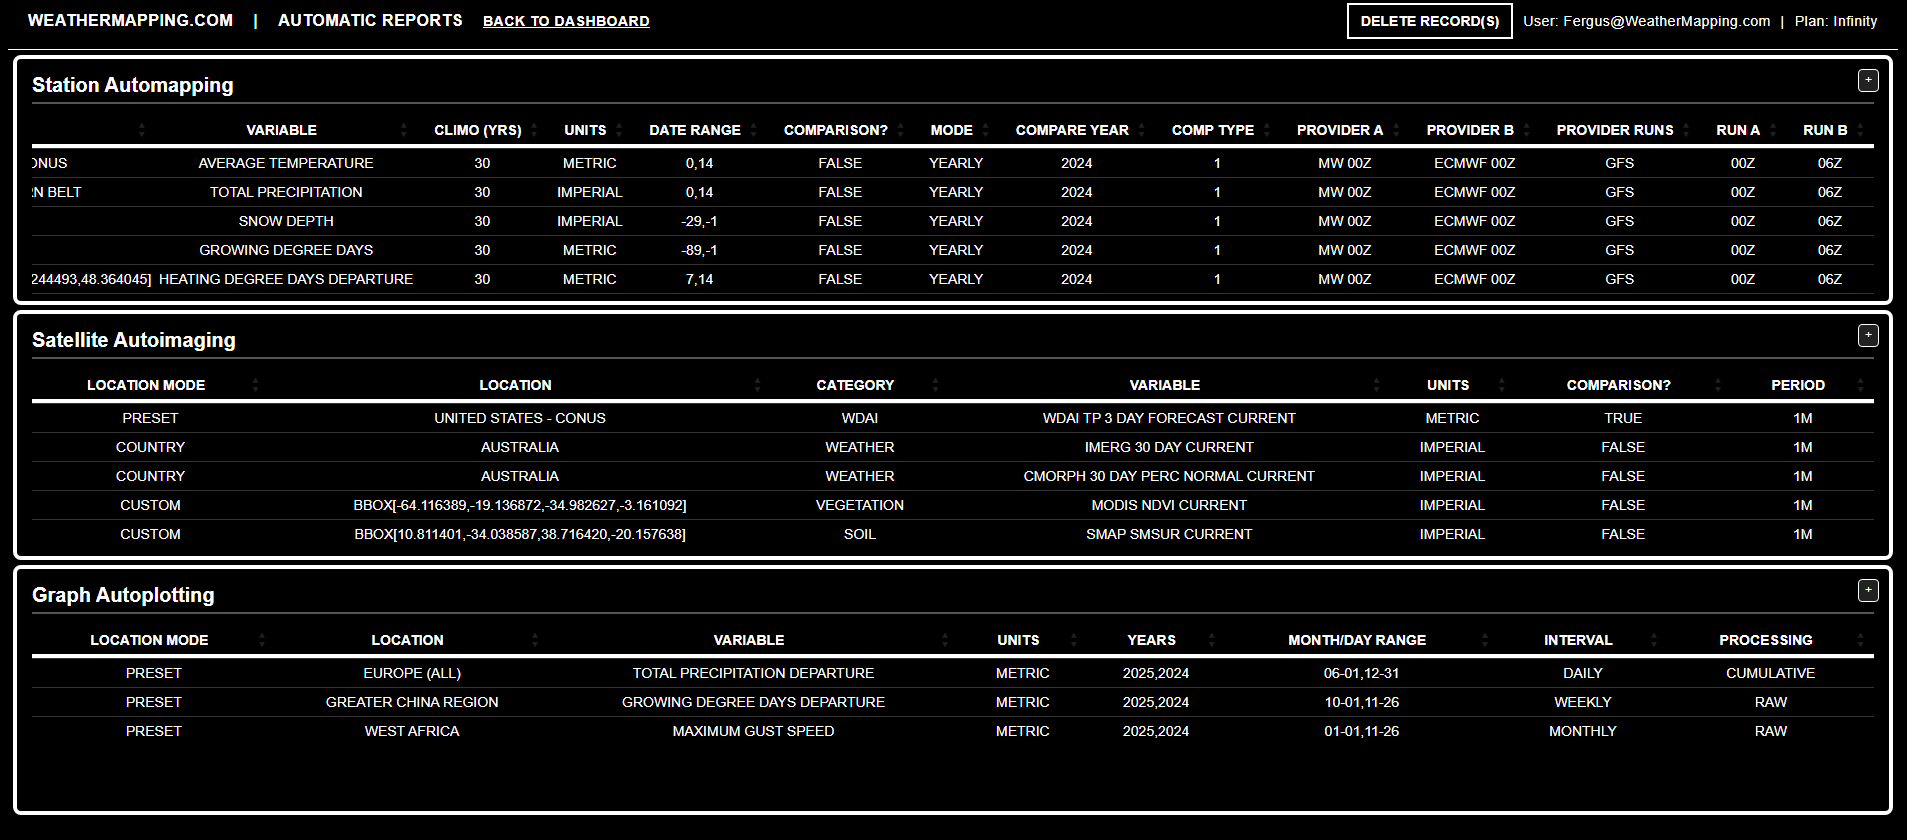This screenshot has width=1907, height=840.
Task: Select the AVERAGE TEMPERATURE row cell
Action: (x=286, y=163)
